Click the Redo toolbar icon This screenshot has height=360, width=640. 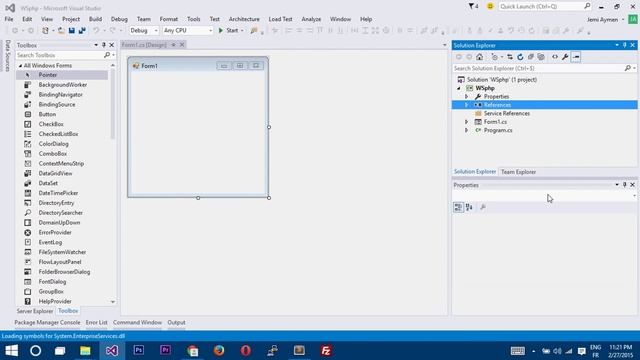pyautogui.click(x=113, y=31)
